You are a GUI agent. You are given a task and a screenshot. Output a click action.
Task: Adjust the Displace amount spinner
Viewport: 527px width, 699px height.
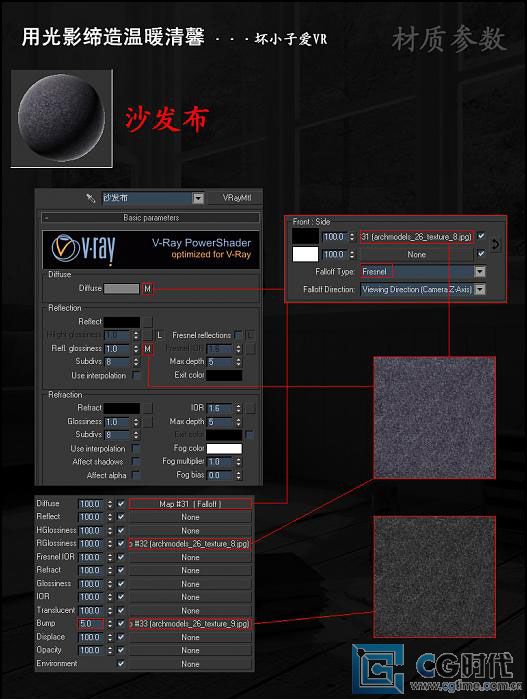[x=110, y=637]
